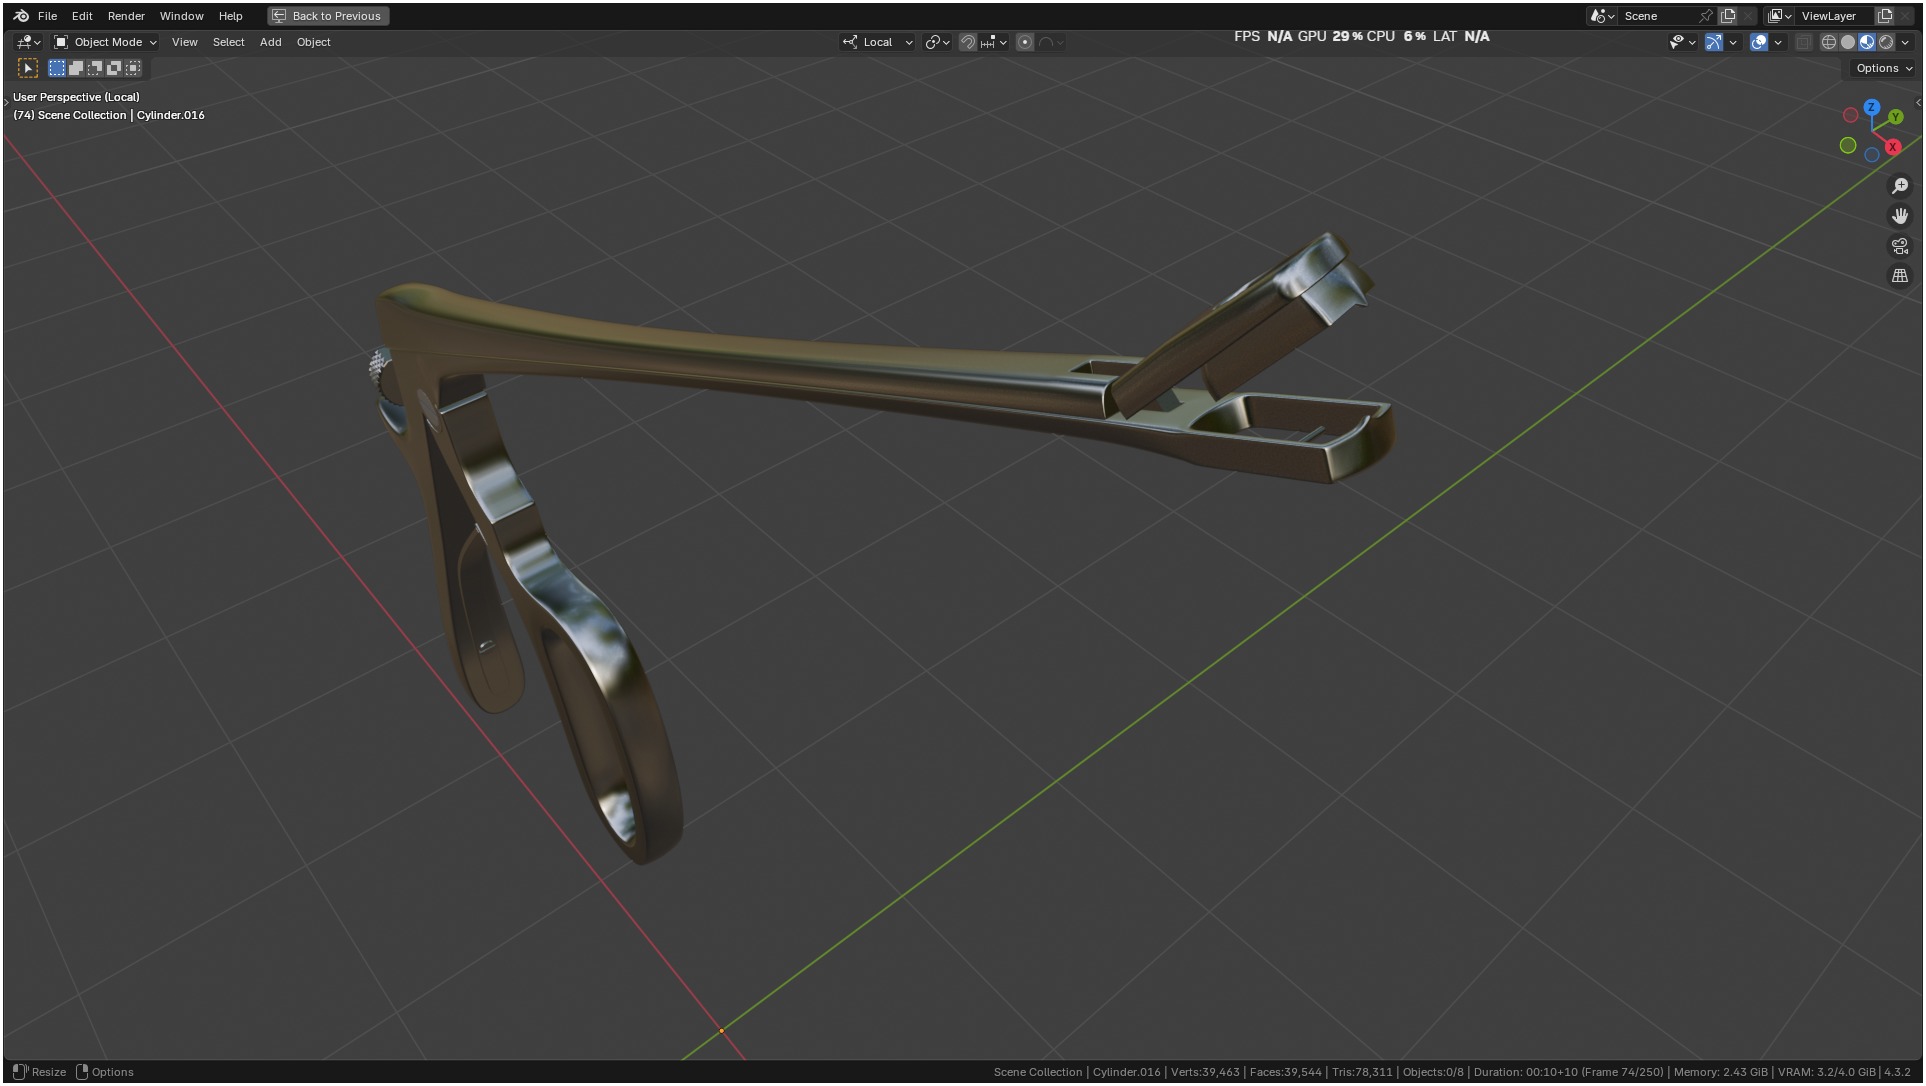Image resolution: width=1926 pixels, height=1086 pixels.
Task: Click the 'User Perspective (Local)' label
Action: (76, 97)
